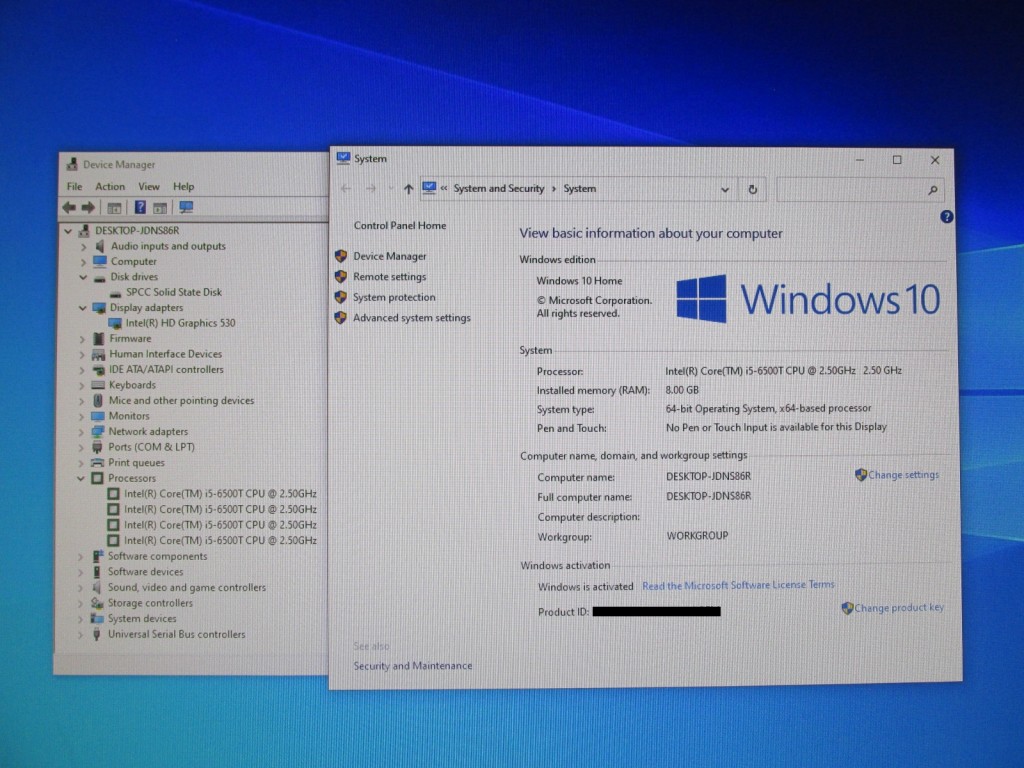Click the Forward arrow in System window
Viewport: 1024px width, 768px height.
tap(371, 189)
